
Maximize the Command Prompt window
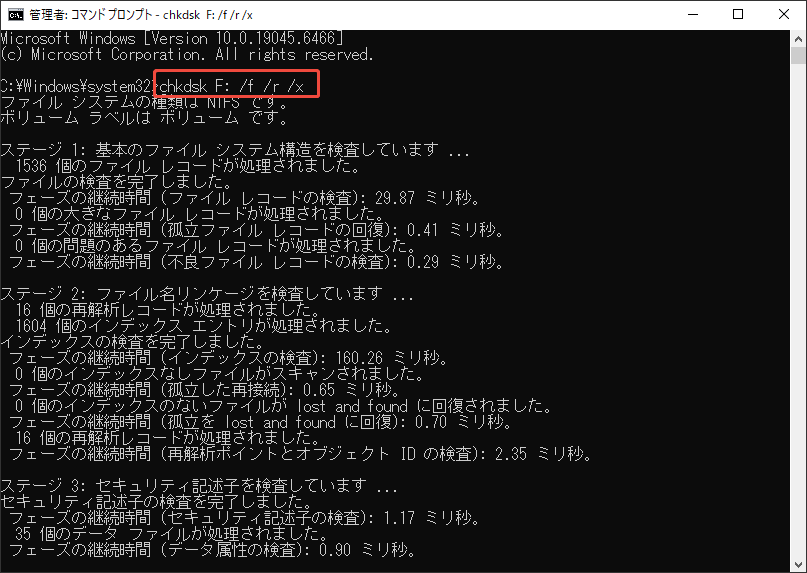(738, 14)
